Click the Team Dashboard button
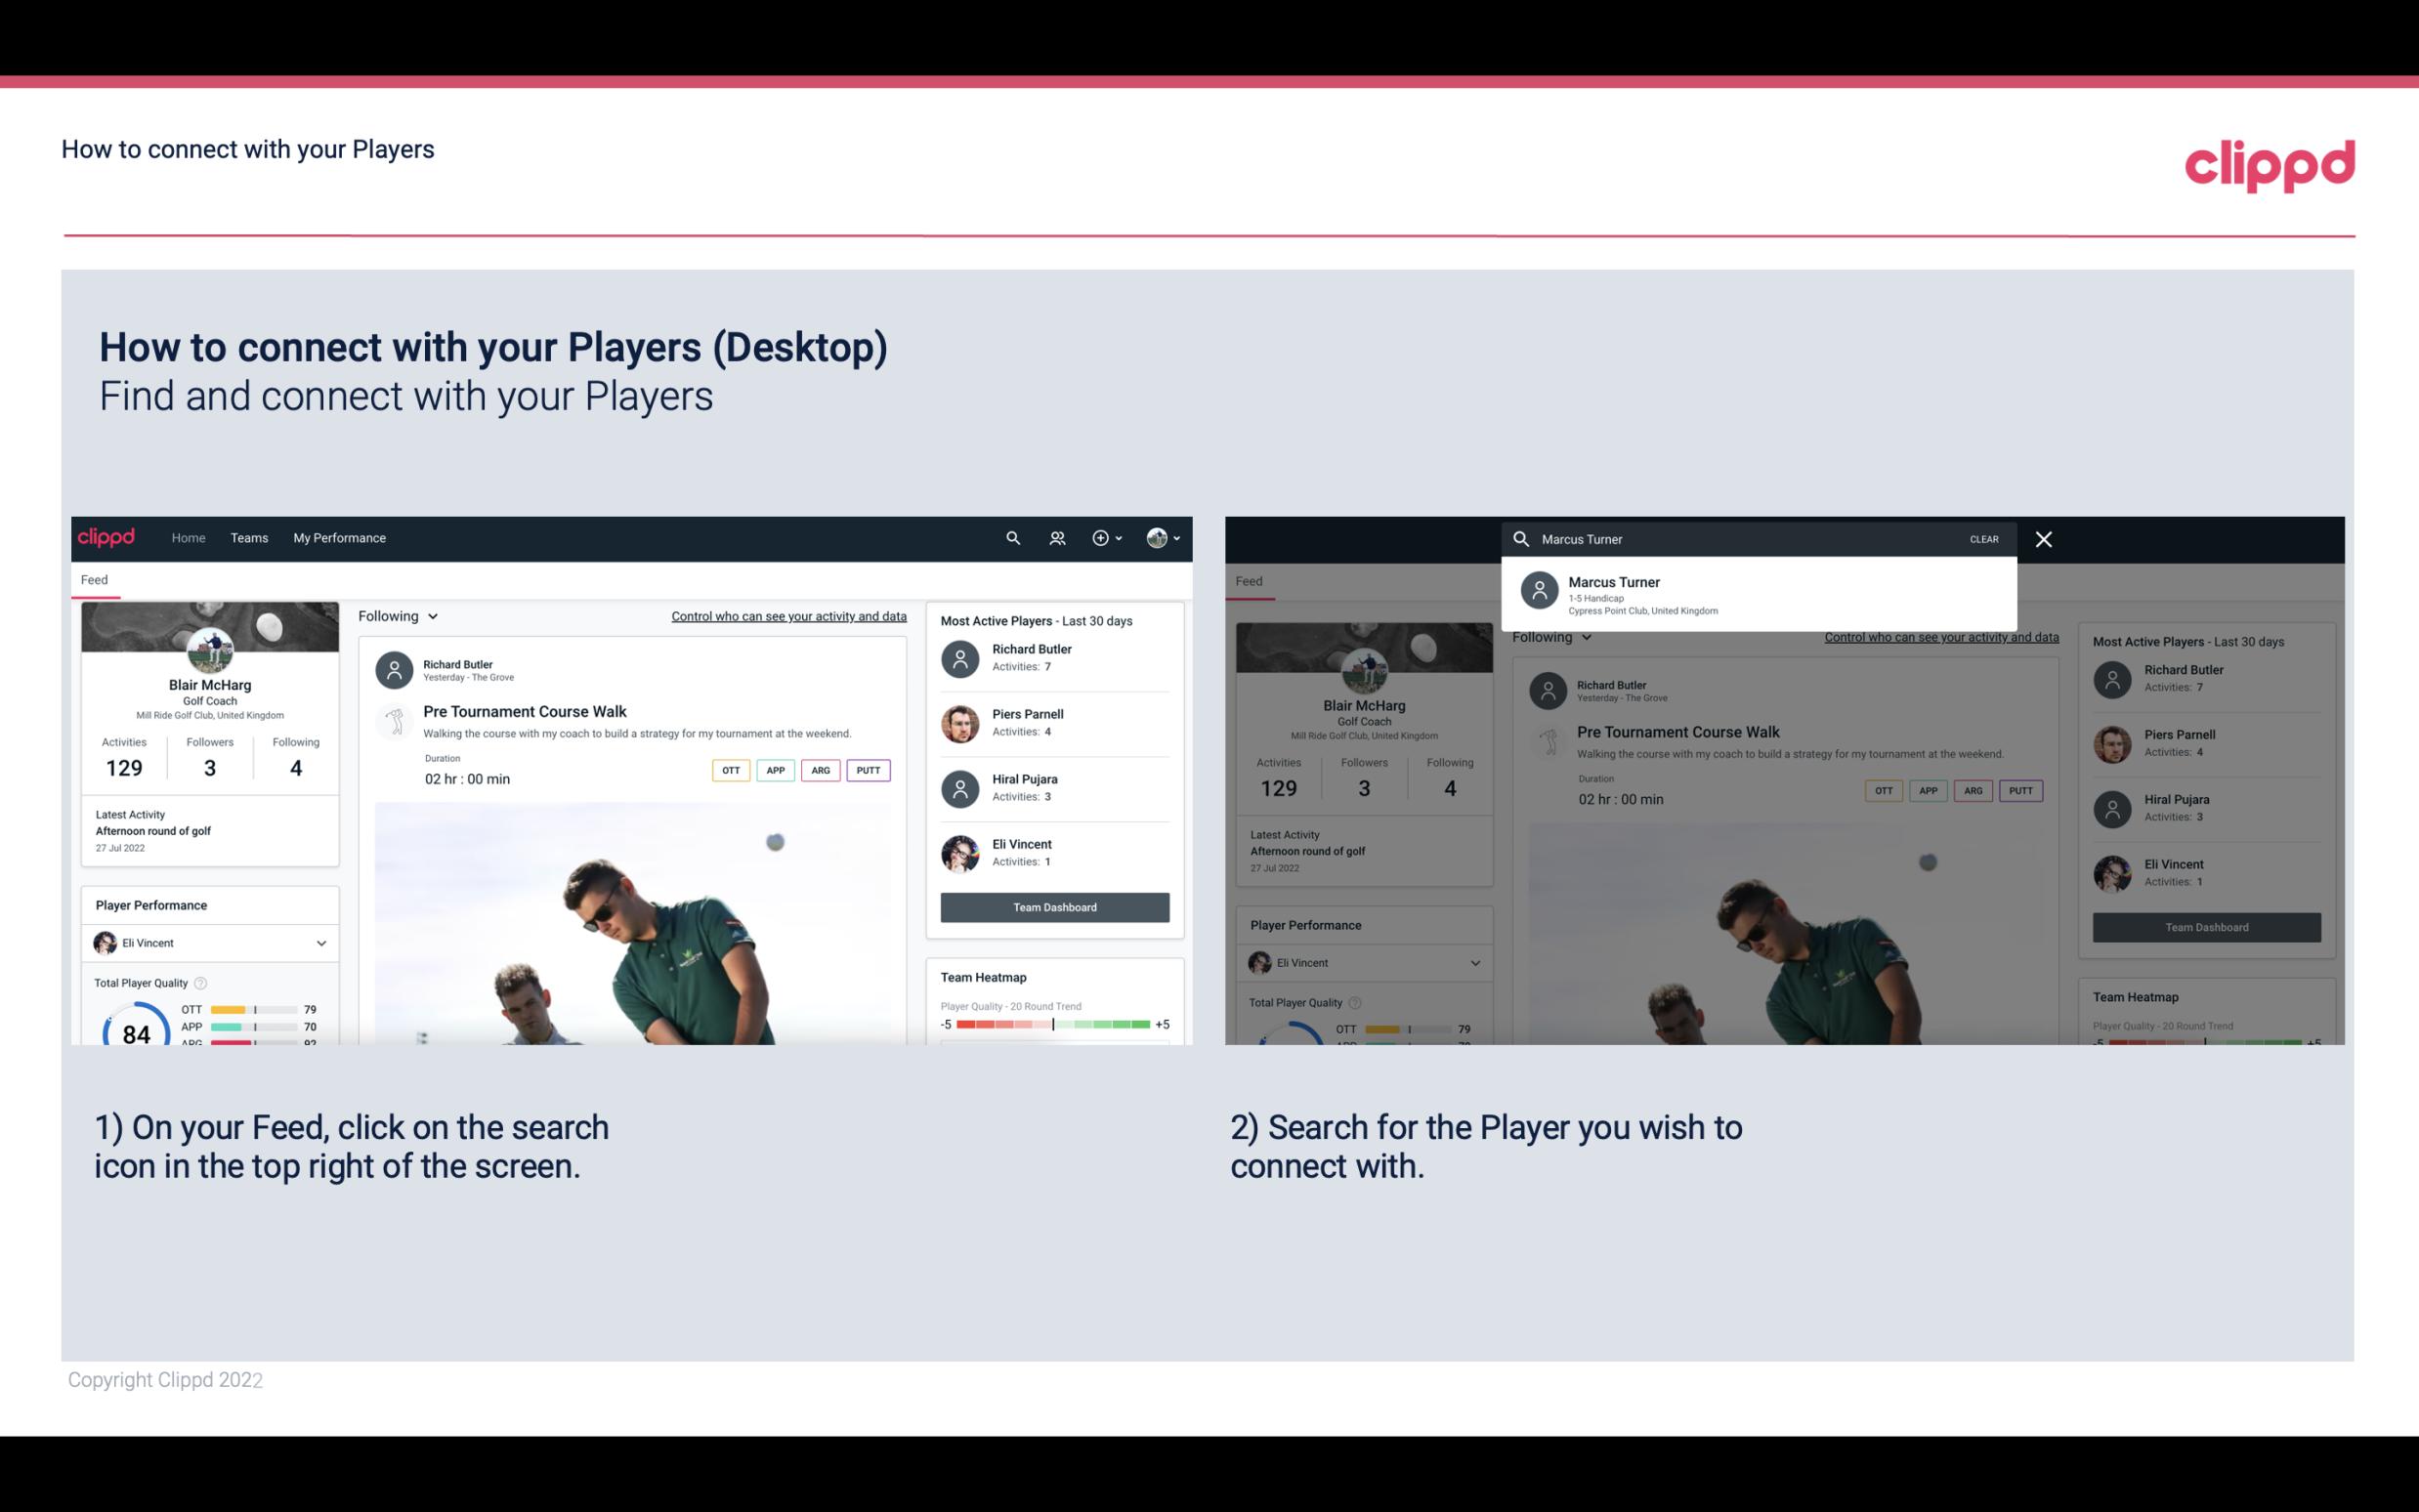Image resolution: width=2419 pixels, height=1512 pixels. 1053,905
